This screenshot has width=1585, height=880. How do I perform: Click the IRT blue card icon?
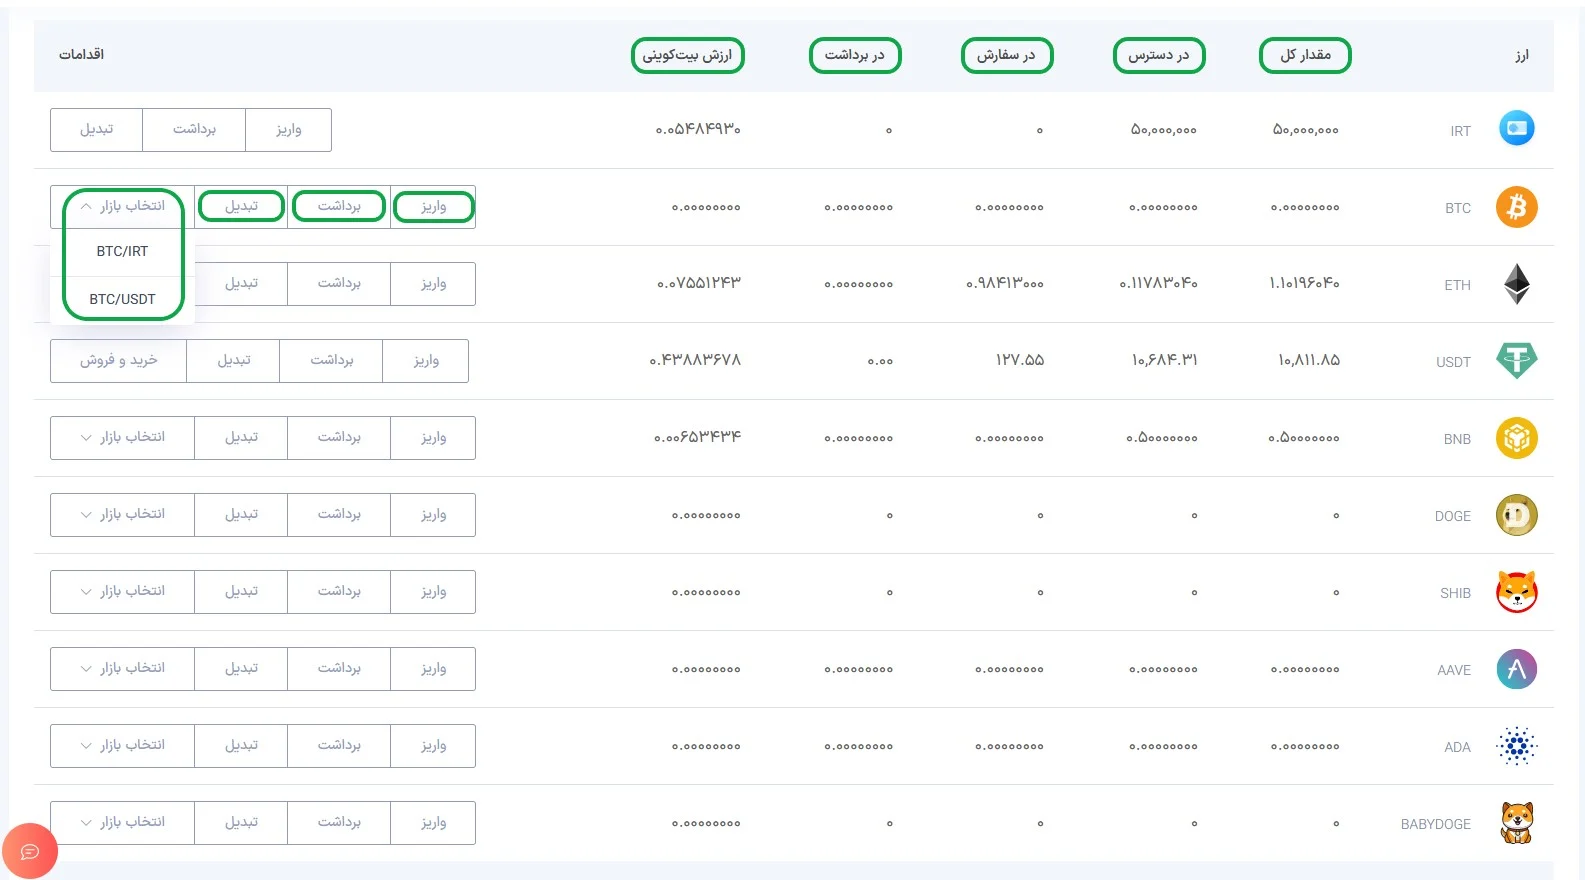click(x=1516, y=128)
